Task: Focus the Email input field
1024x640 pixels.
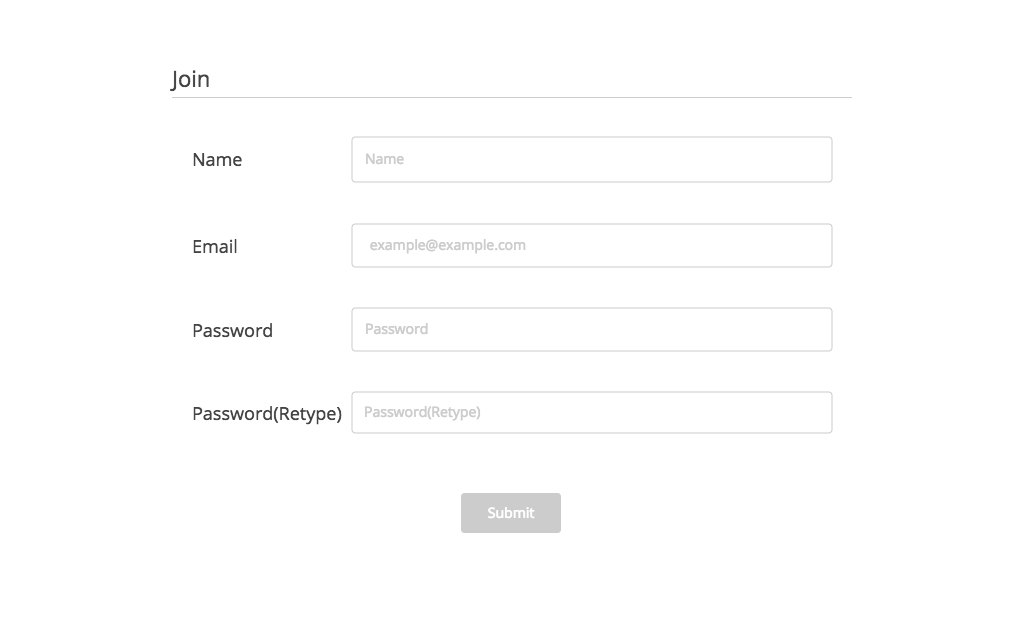Action: pos(591,246)
